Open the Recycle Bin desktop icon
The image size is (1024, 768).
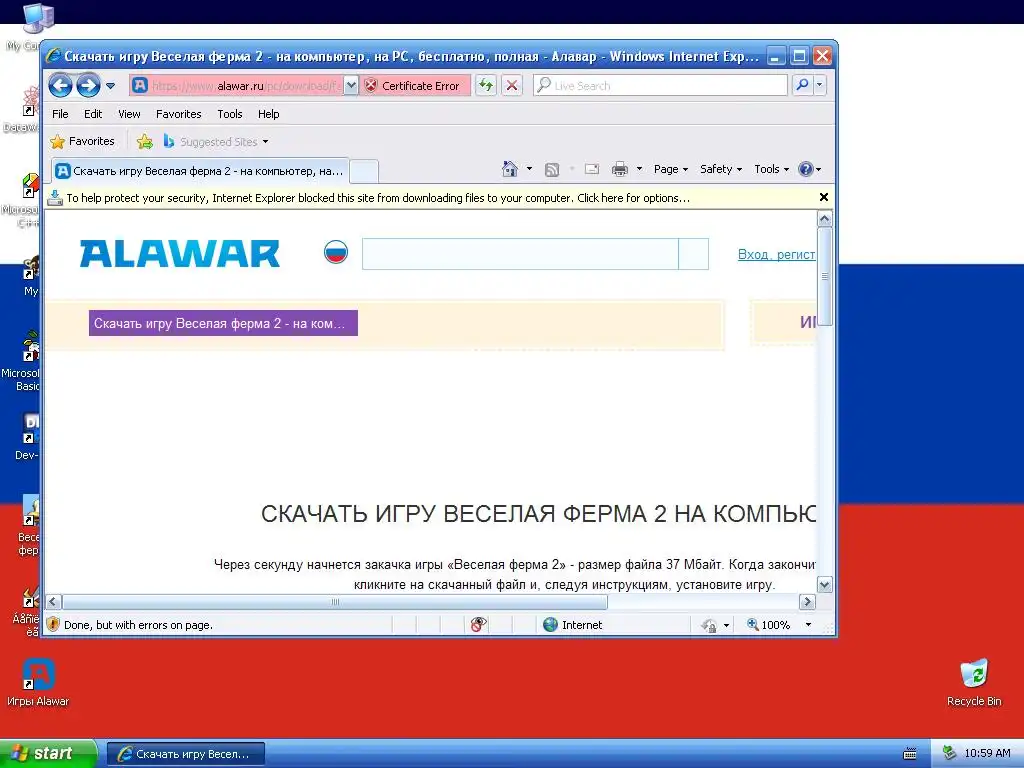pos(974,682)
